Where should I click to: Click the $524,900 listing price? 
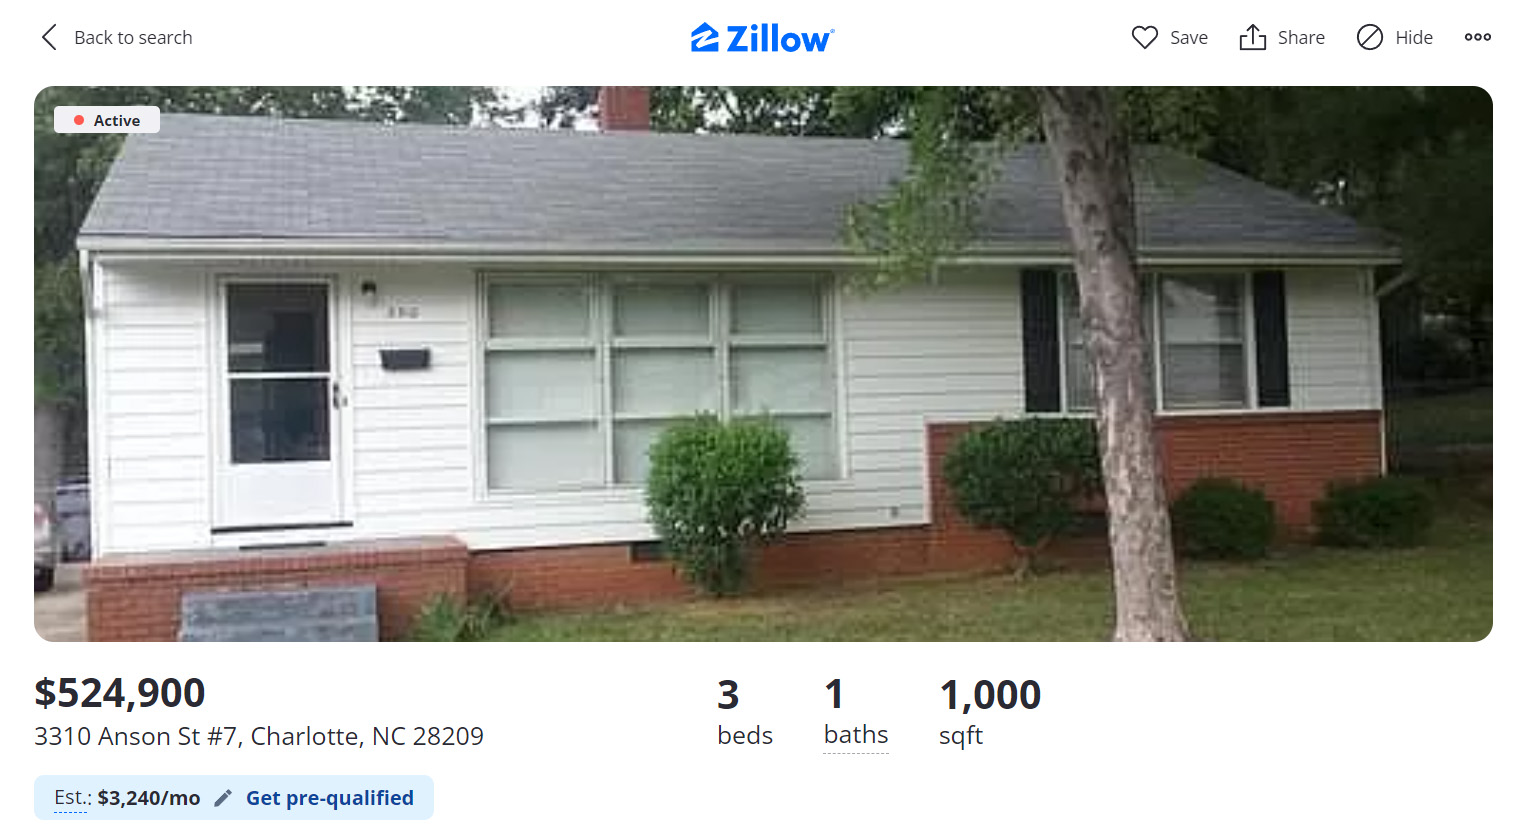point(120,693)
